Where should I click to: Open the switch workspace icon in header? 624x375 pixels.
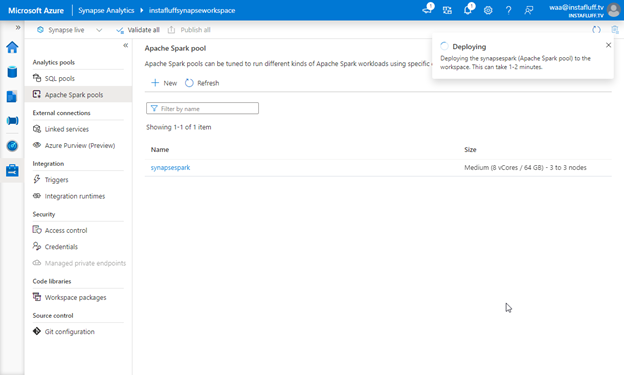pyautogui.click(x=447, y=10)
